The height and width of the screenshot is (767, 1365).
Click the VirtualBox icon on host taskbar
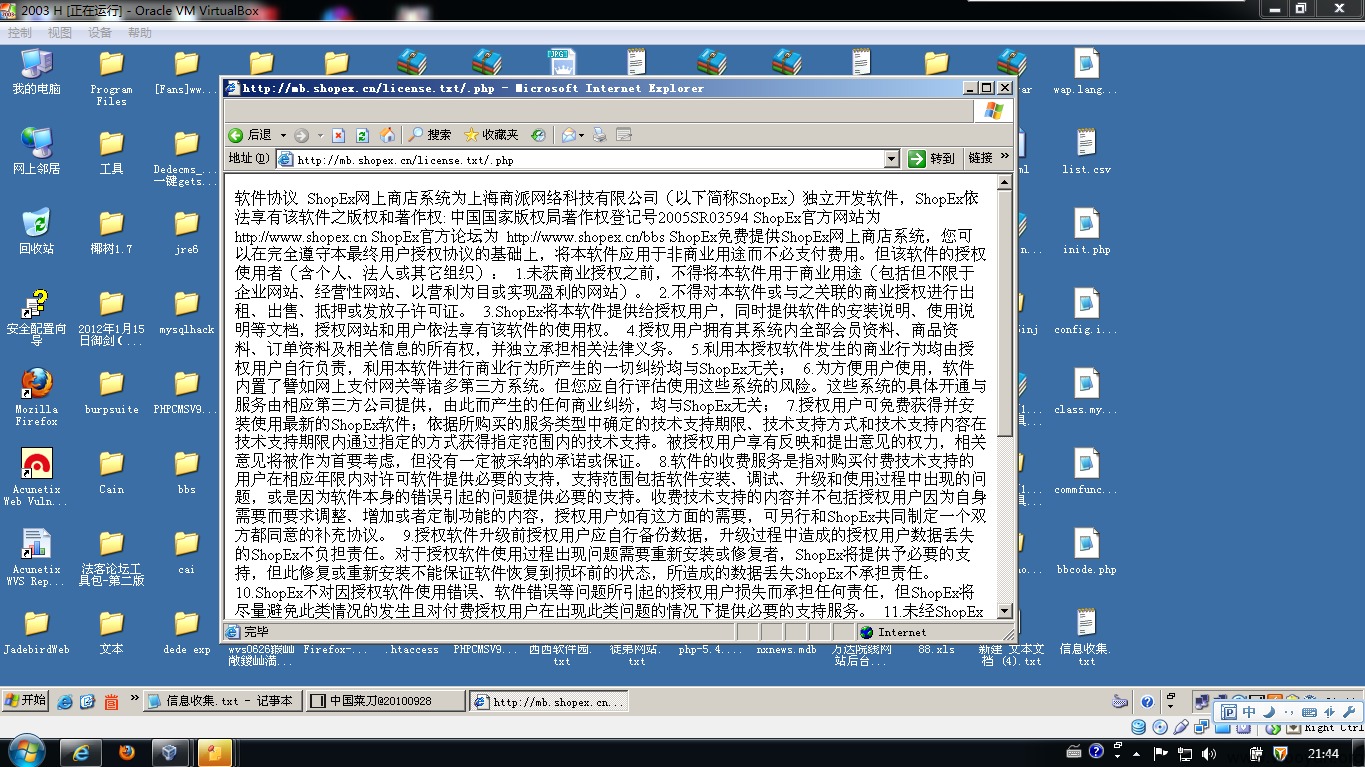pyautogui.click(x=170, y=752)
